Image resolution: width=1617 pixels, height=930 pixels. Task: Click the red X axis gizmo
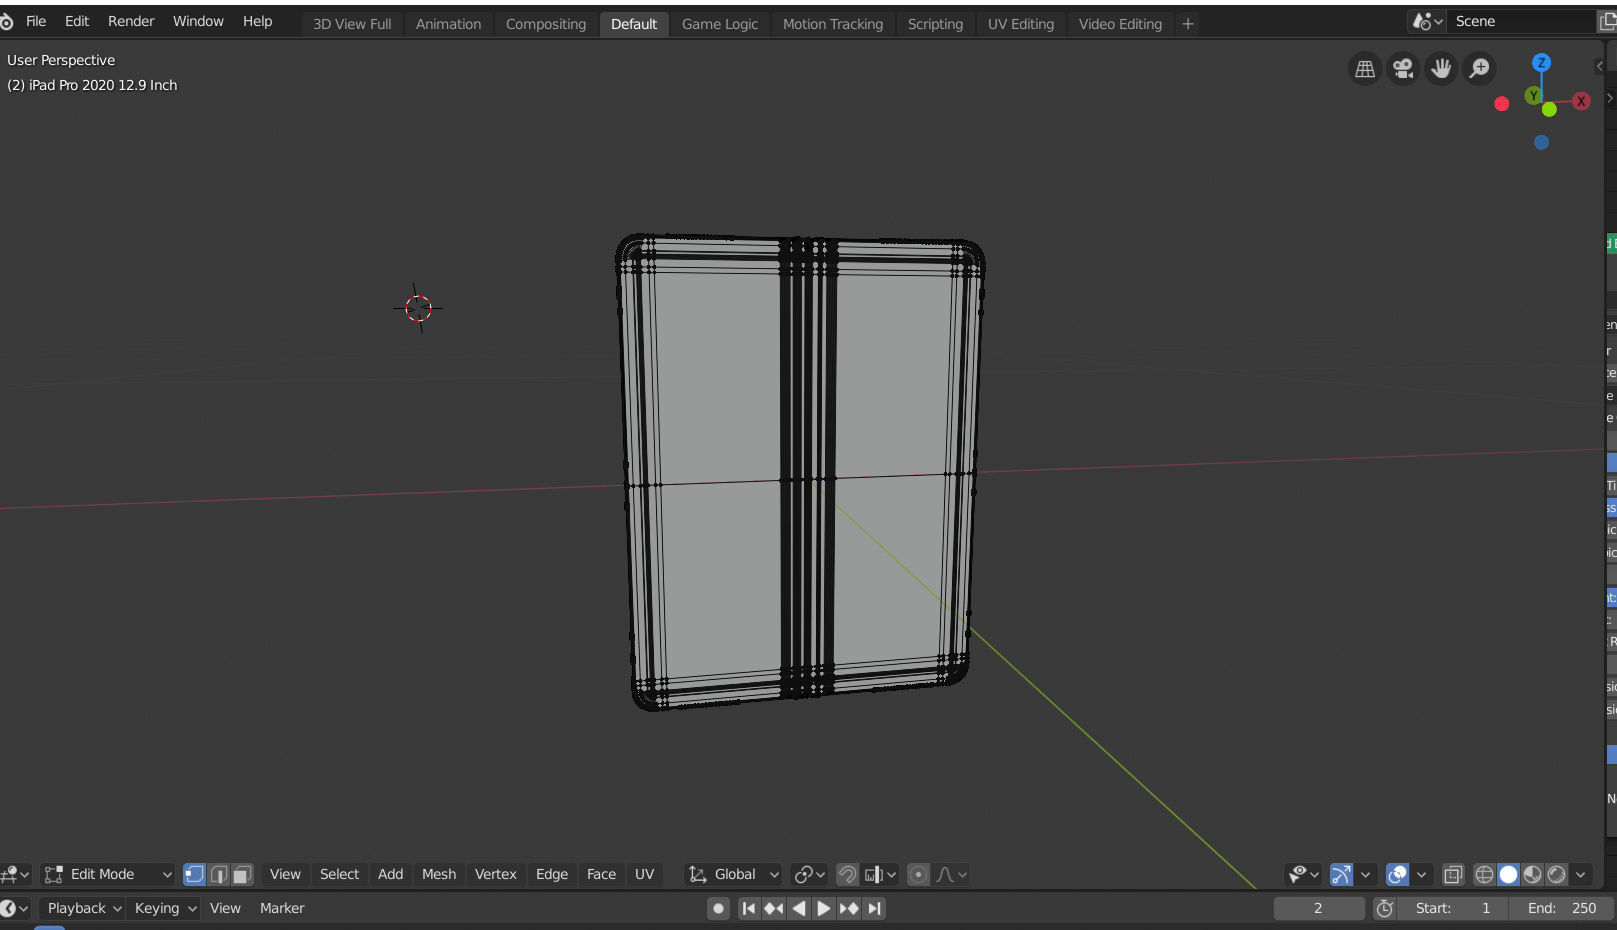(1581, 101)
